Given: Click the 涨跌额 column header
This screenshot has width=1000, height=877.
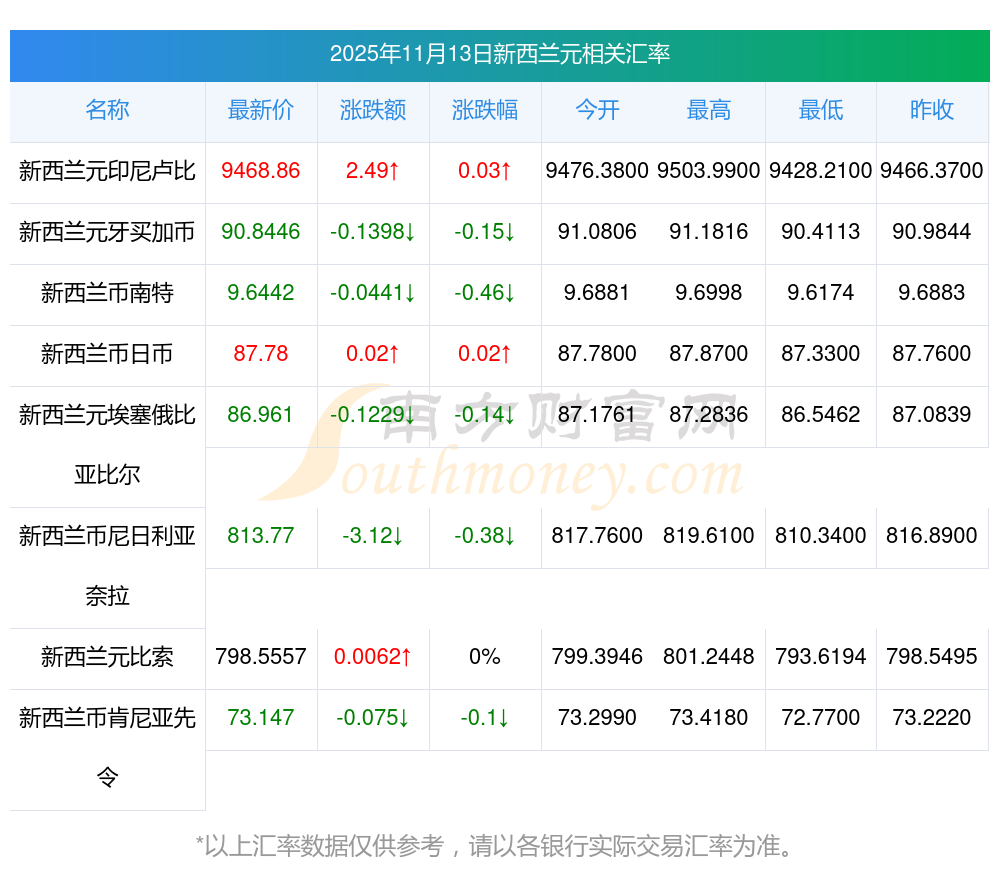Looking at the screenshot, I should tap(373, 110).
